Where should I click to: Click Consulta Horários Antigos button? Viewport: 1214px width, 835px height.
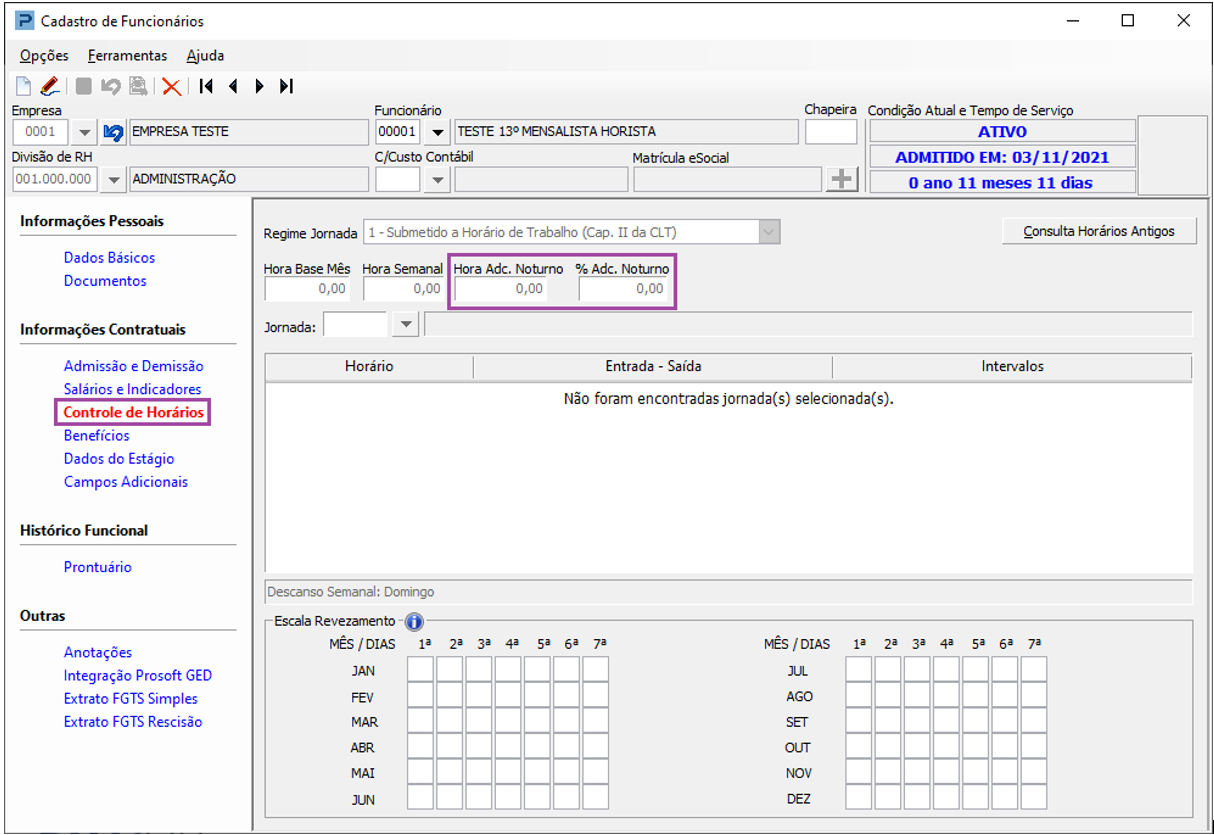click(x=1099, y=231)
